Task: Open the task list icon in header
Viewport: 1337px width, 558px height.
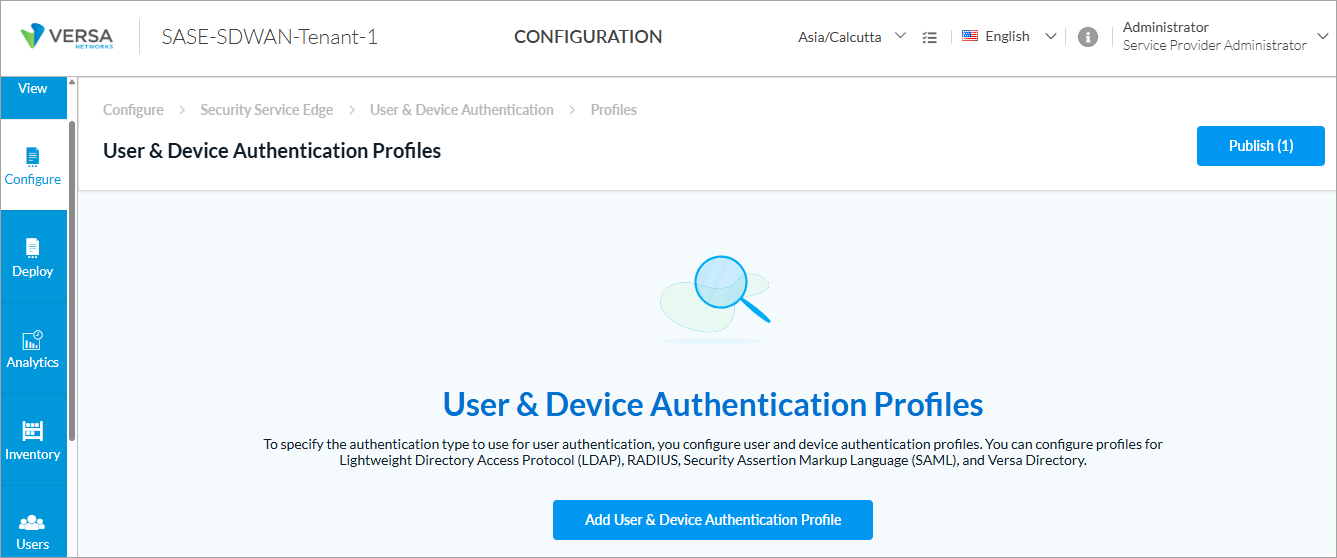Action: point(929,37)
